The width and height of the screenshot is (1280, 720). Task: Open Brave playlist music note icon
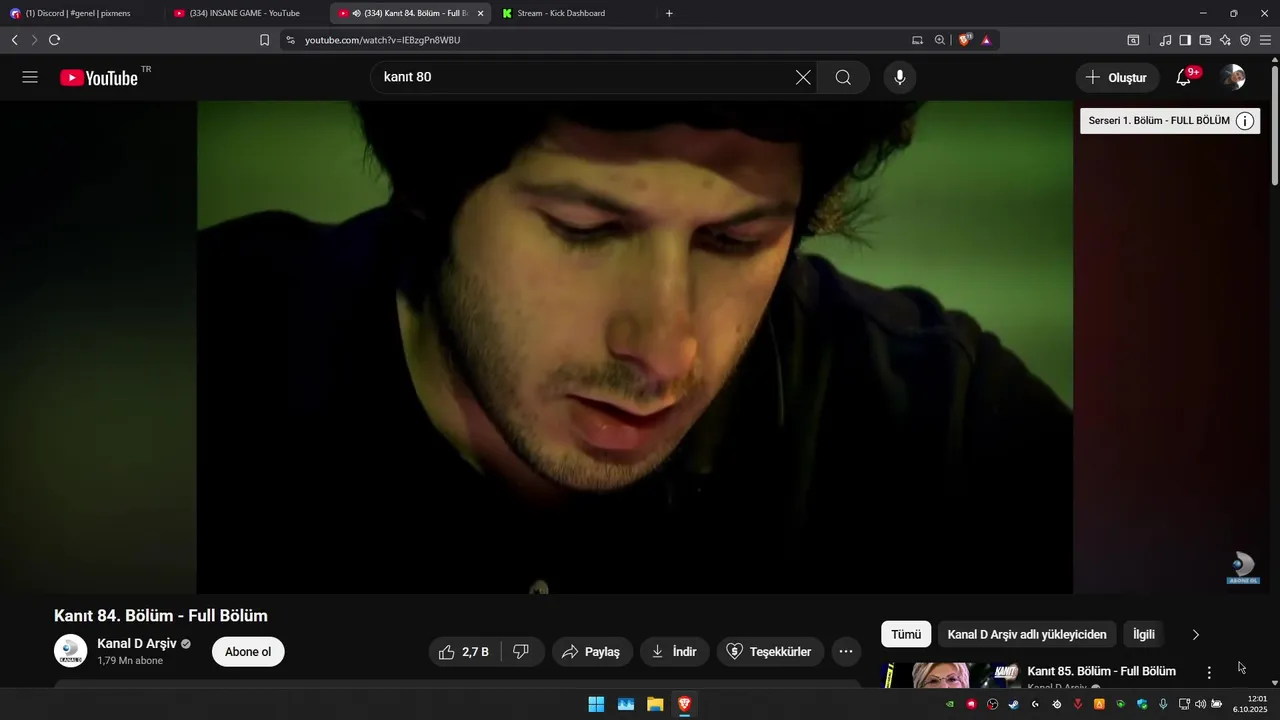tap(1165, 40)
